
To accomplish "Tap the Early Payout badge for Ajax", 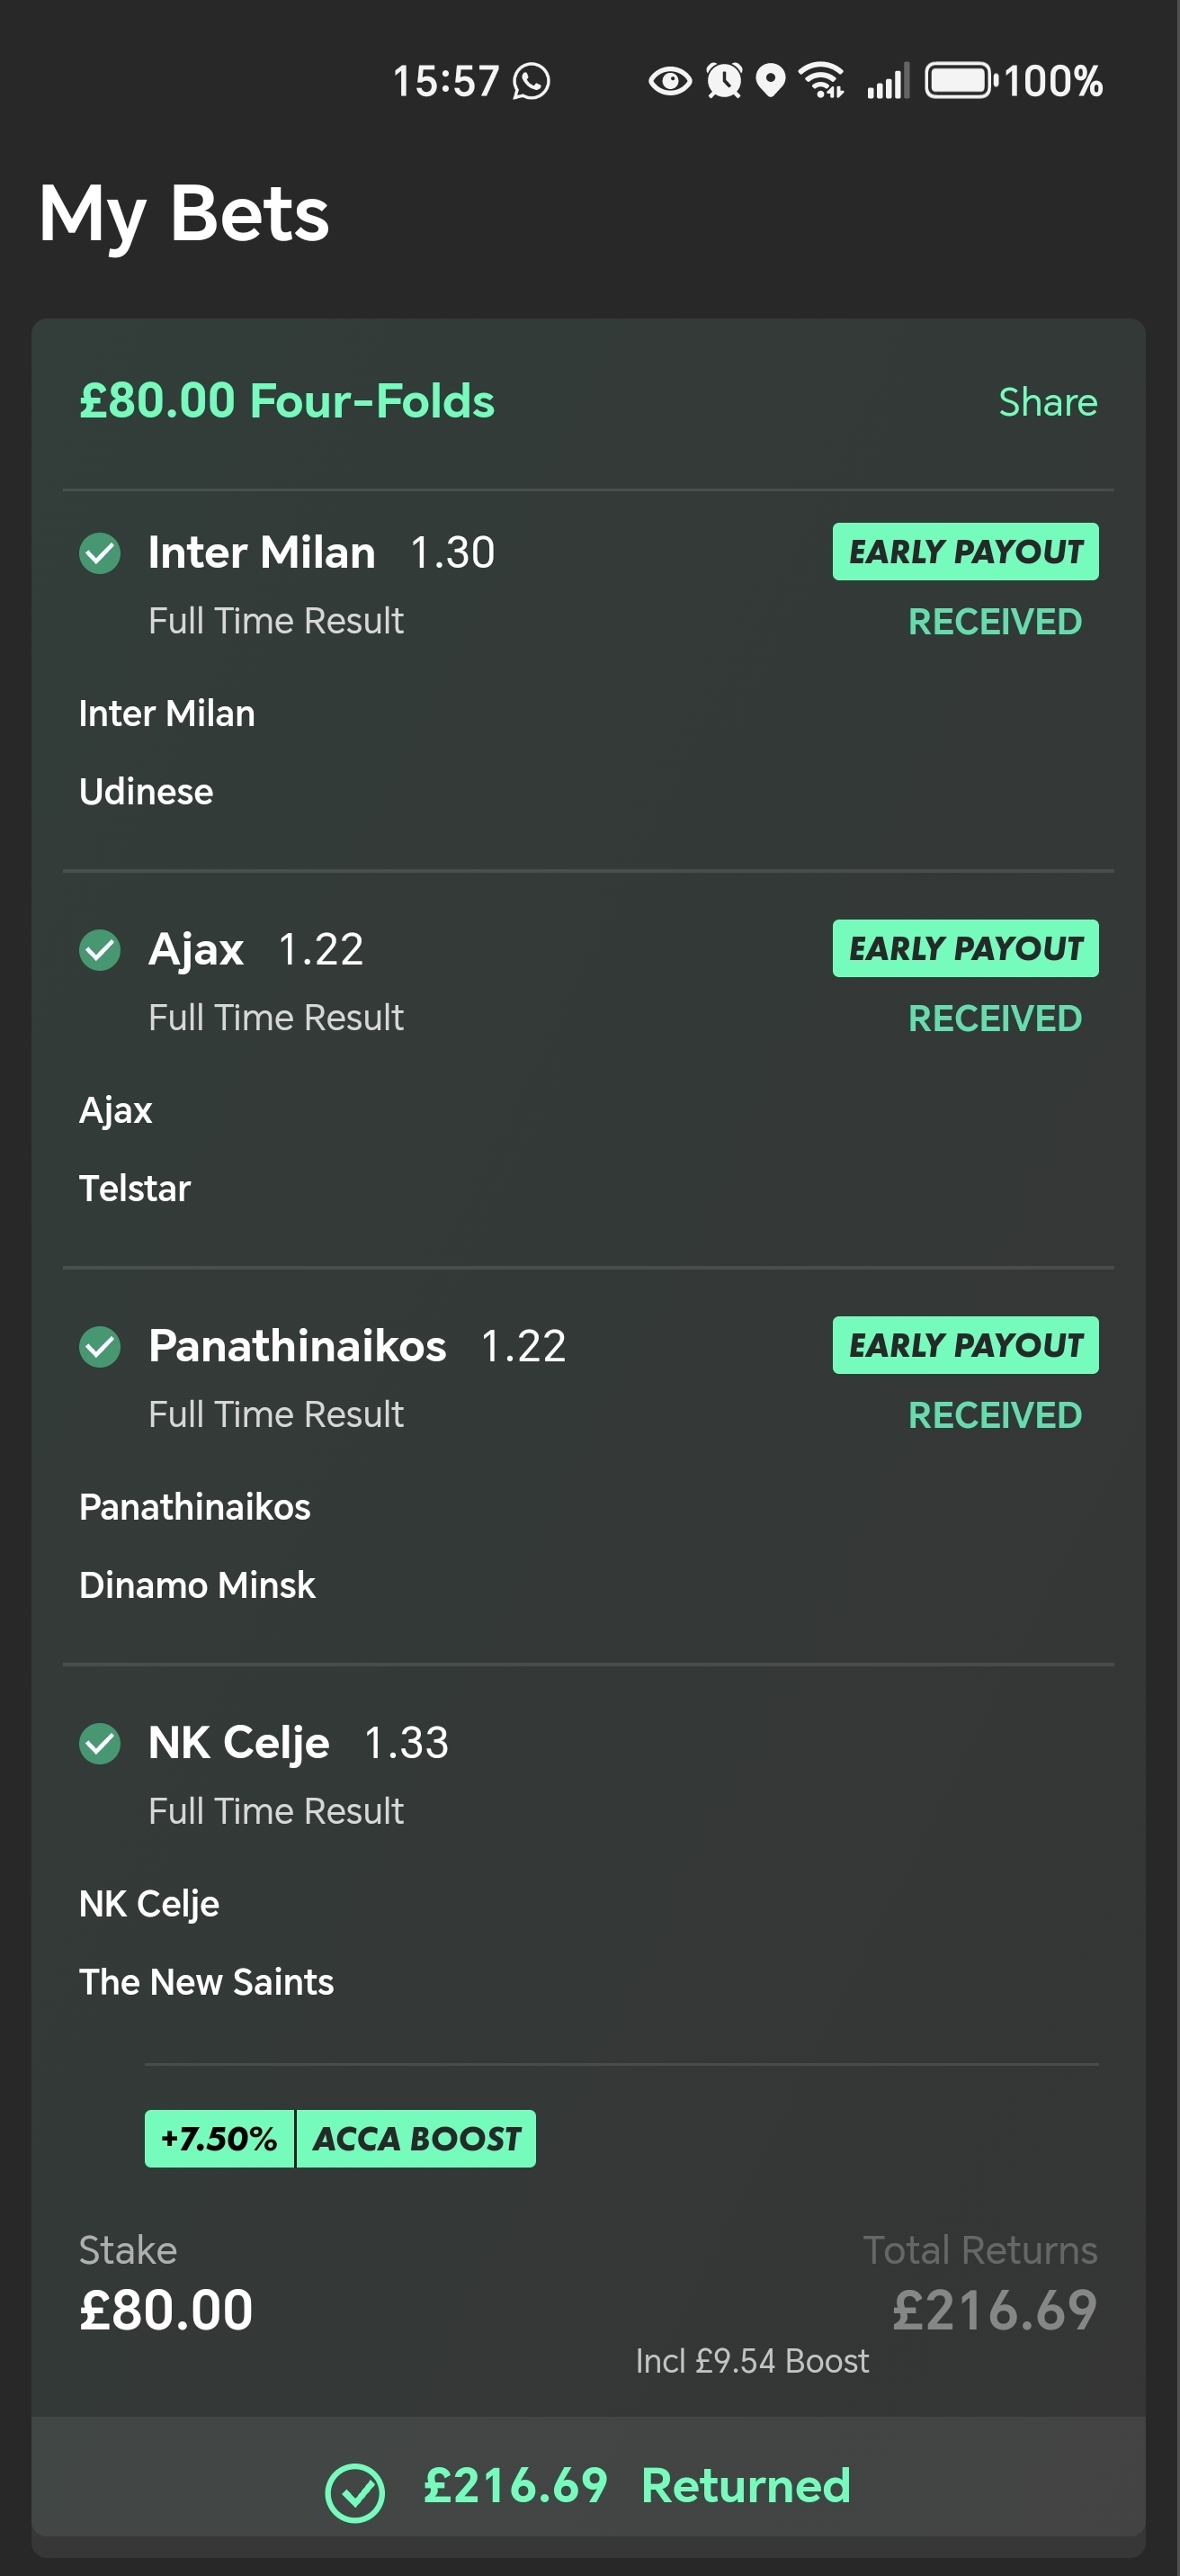I will pyautogui.click(x=965, y=949).
